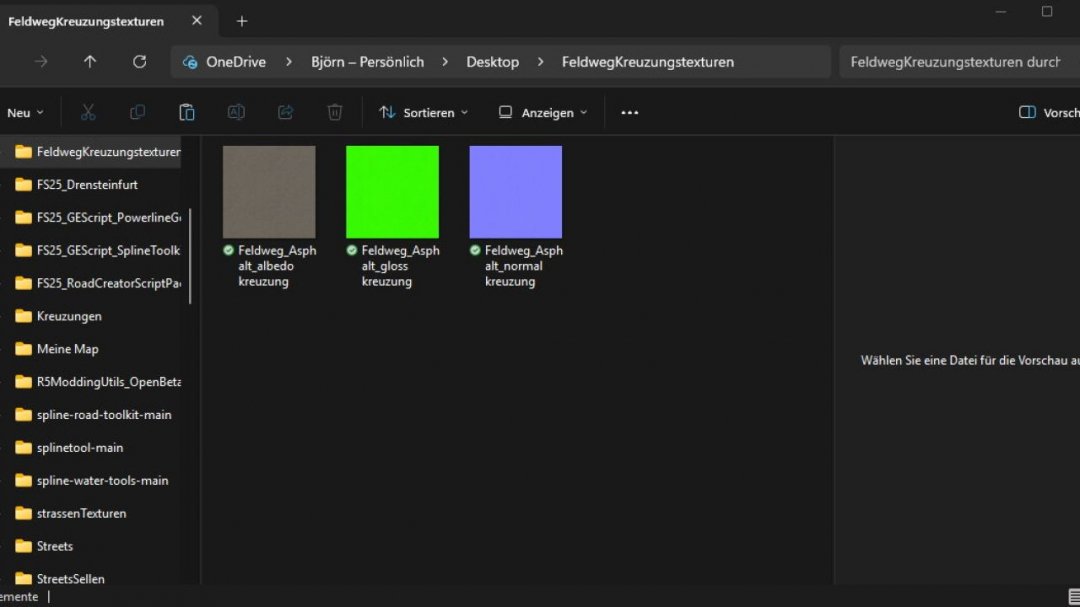The height and width of the screenshot is (607, 1080).
Task: Select the Rename icon
Action: coord(236,112)
